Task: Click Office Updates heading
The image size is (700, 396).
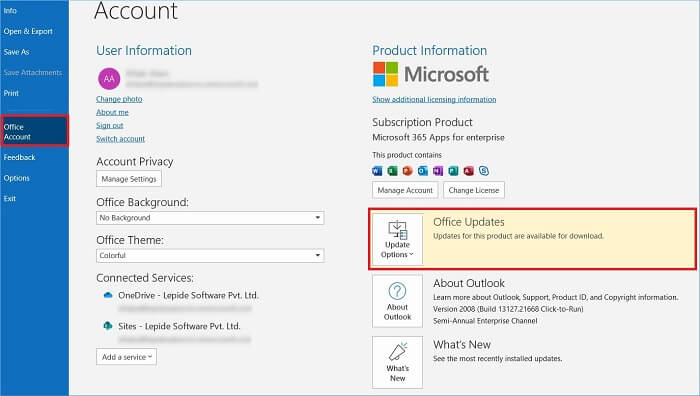Action: 469,222
